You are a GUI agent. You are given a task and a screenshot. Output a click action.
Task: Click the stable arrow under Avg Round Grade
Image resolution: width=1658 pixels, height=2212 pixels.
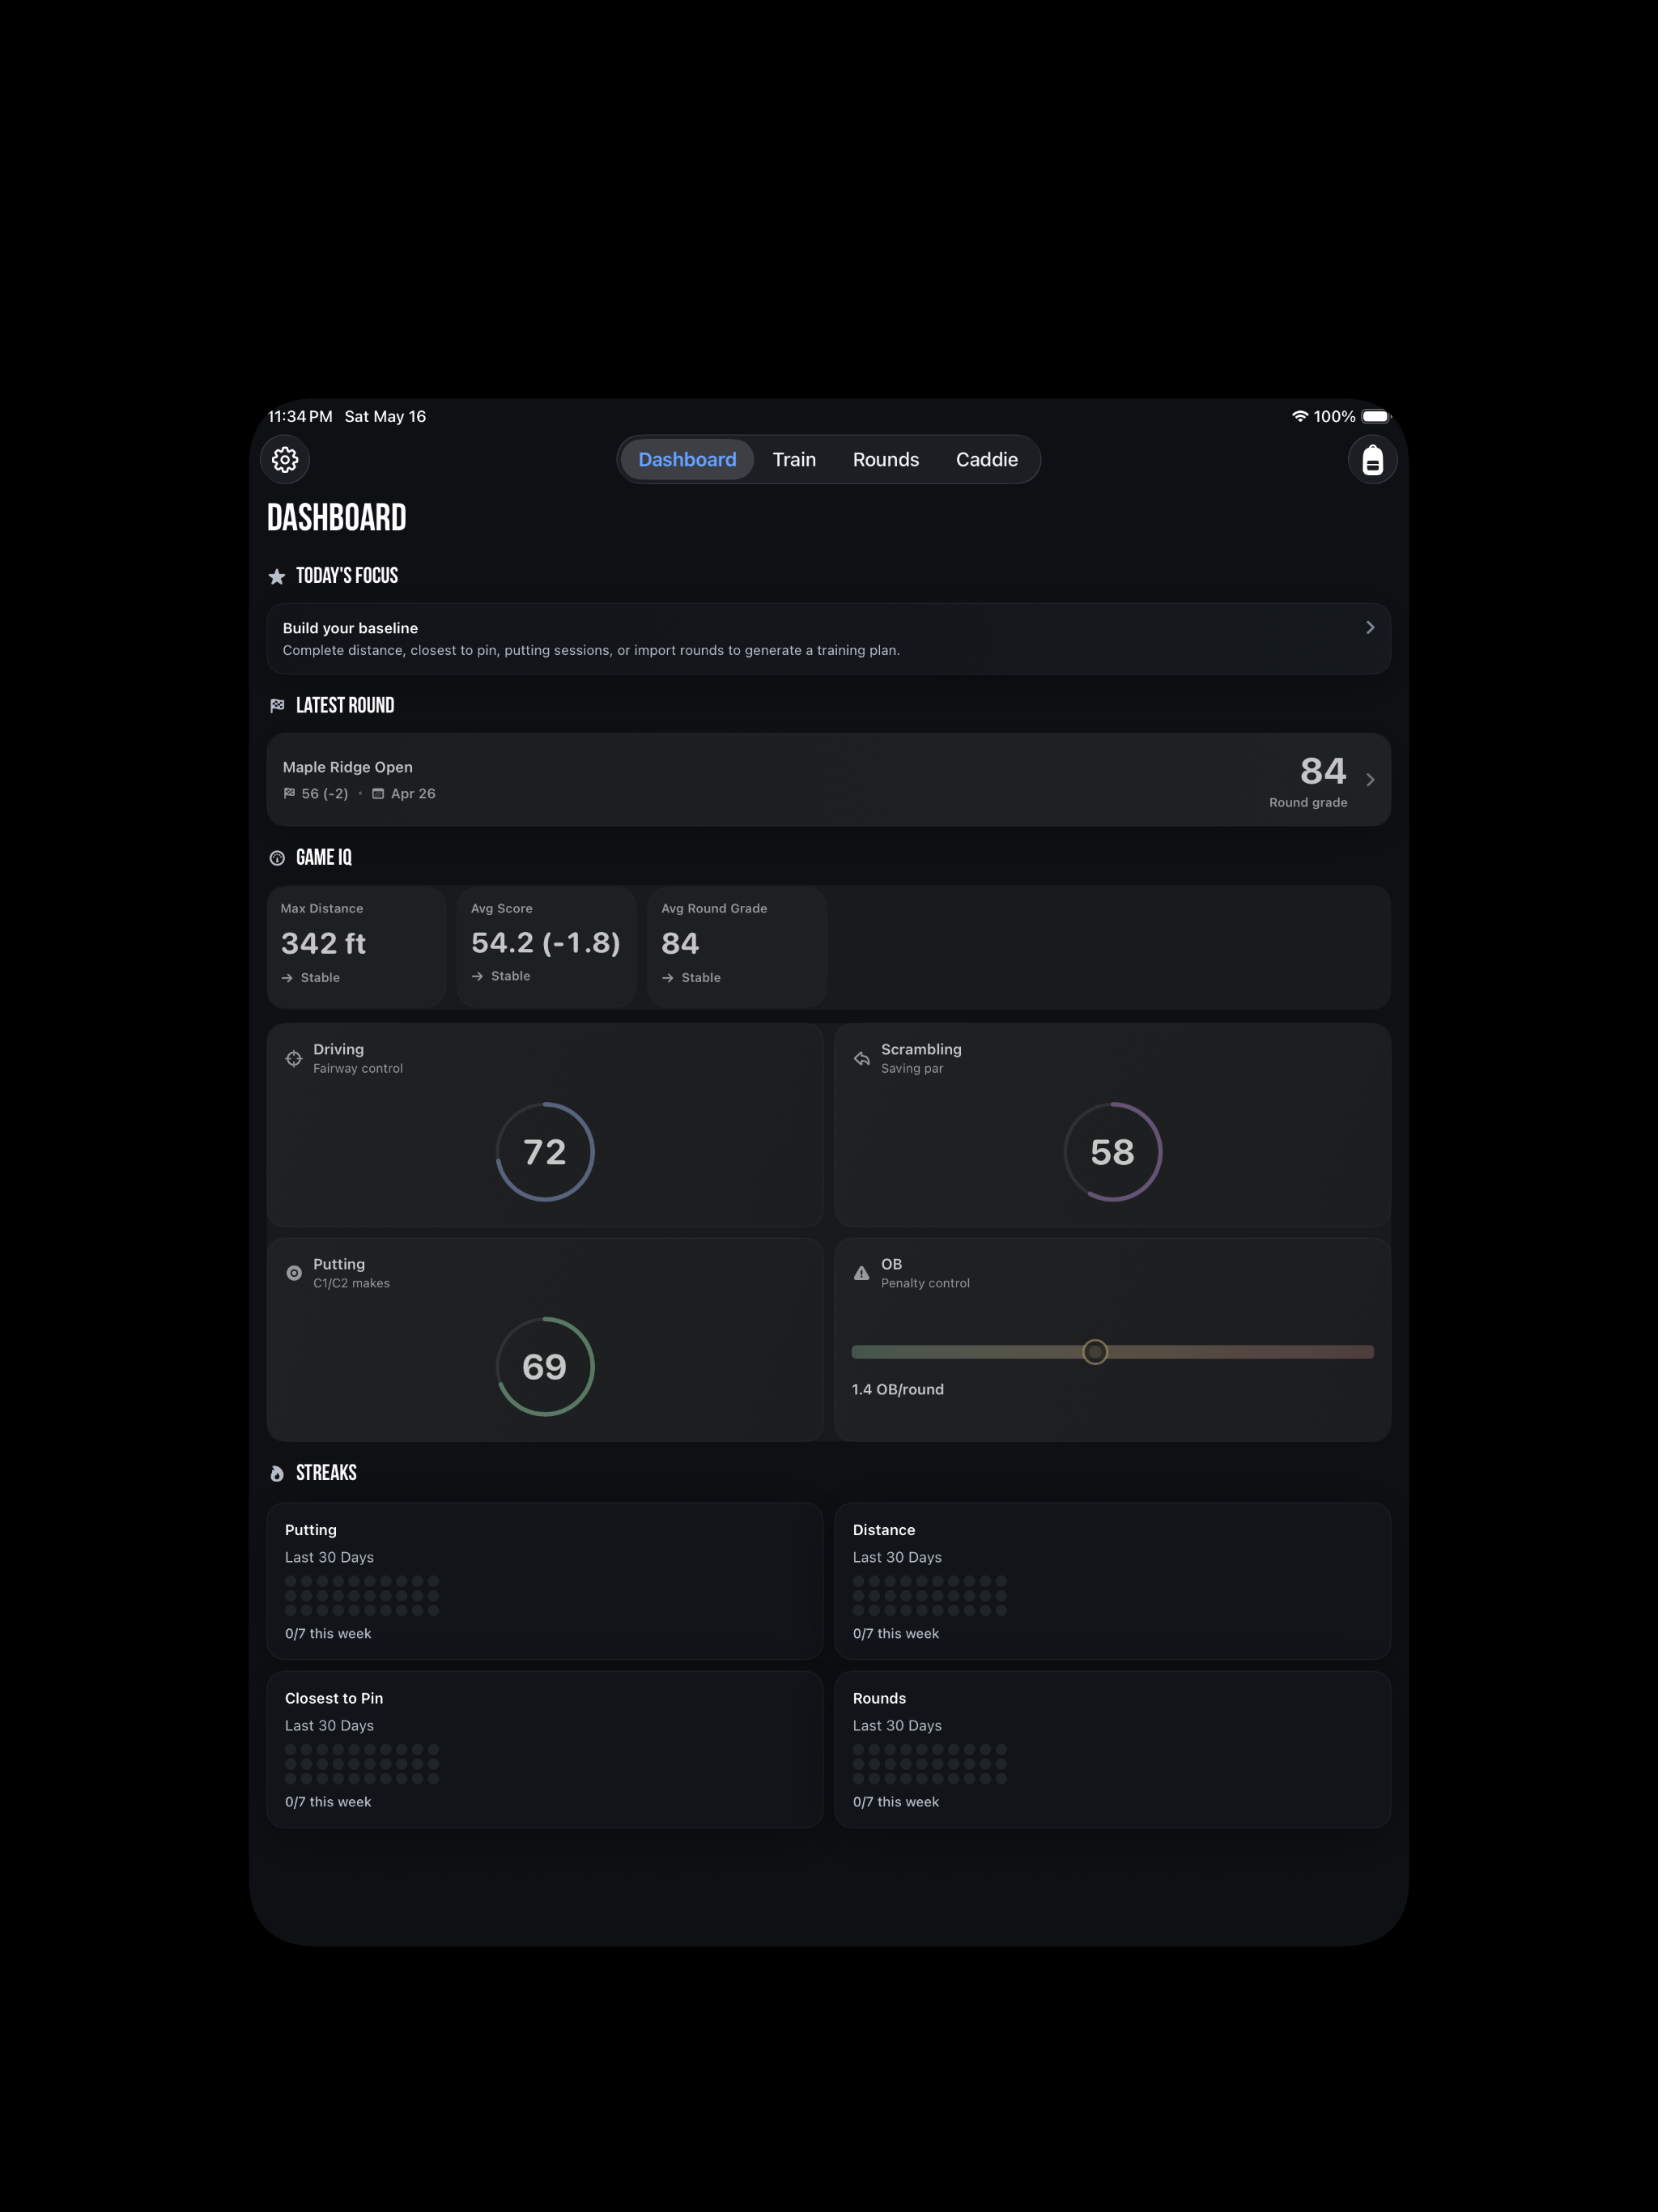pyautogui.click(x=667, y=978)
